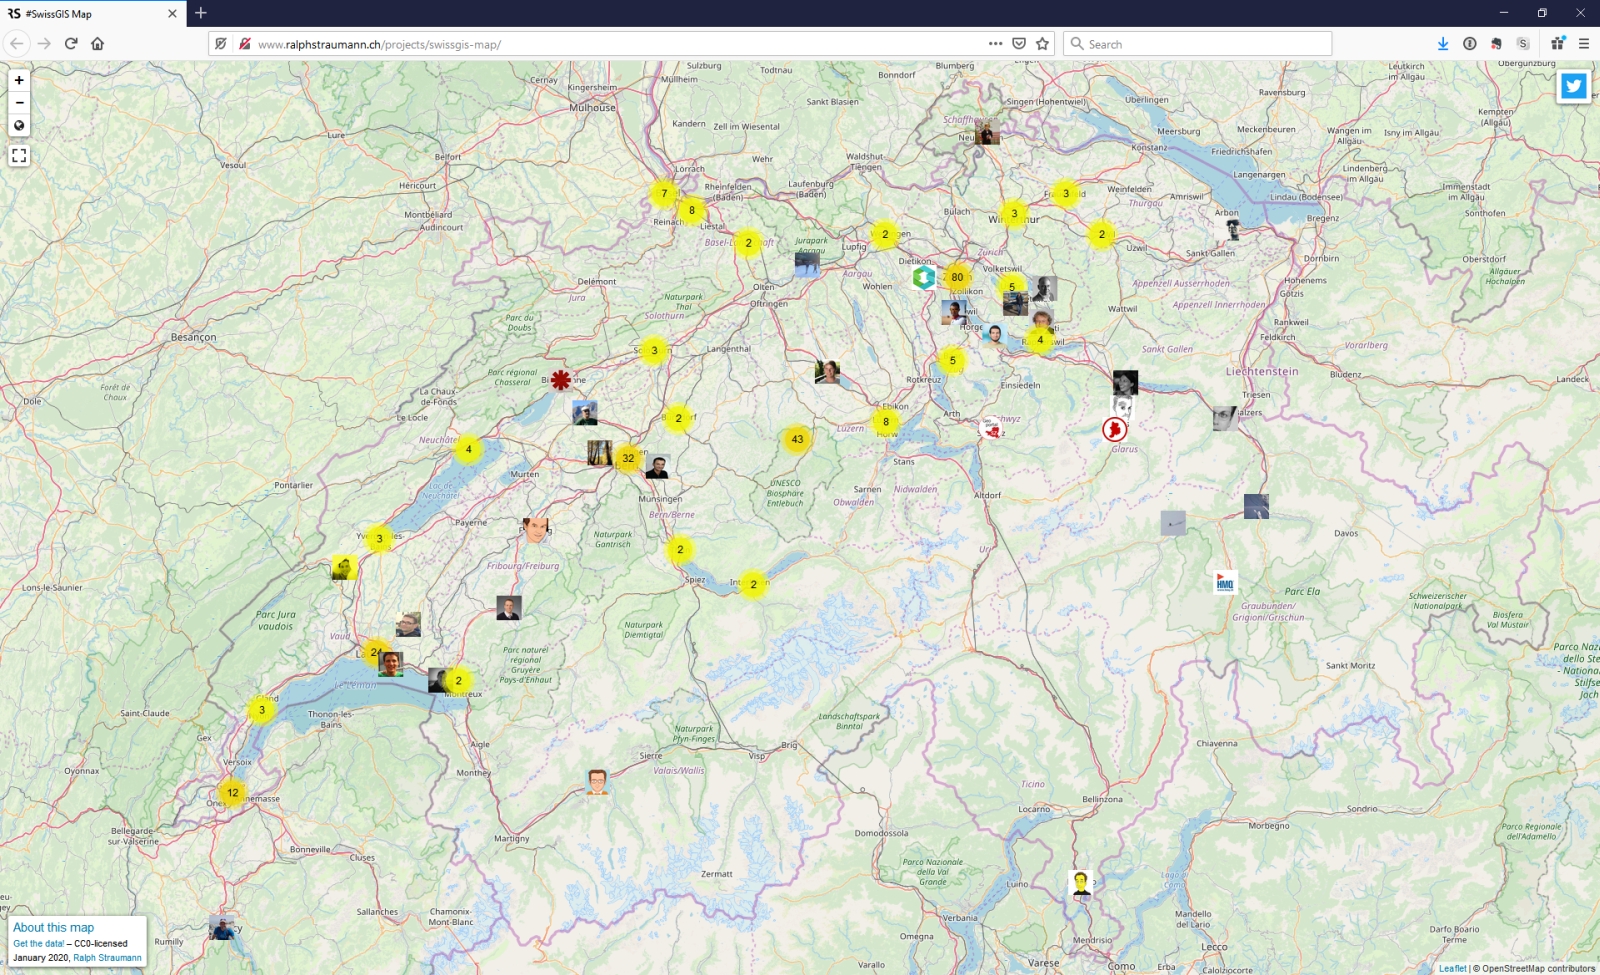This screenshot has height=975, width=1600.
Task: Open a new browser tab
Action: [202, 14]
